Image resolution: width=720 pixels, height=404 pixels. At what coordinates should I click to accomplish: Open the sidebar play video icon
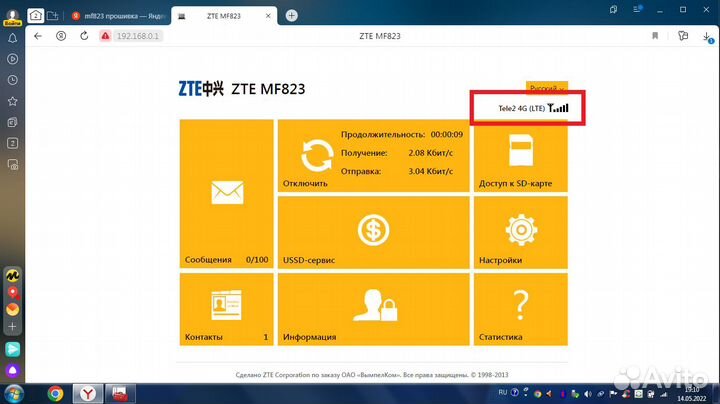click(x=12, y=59)
